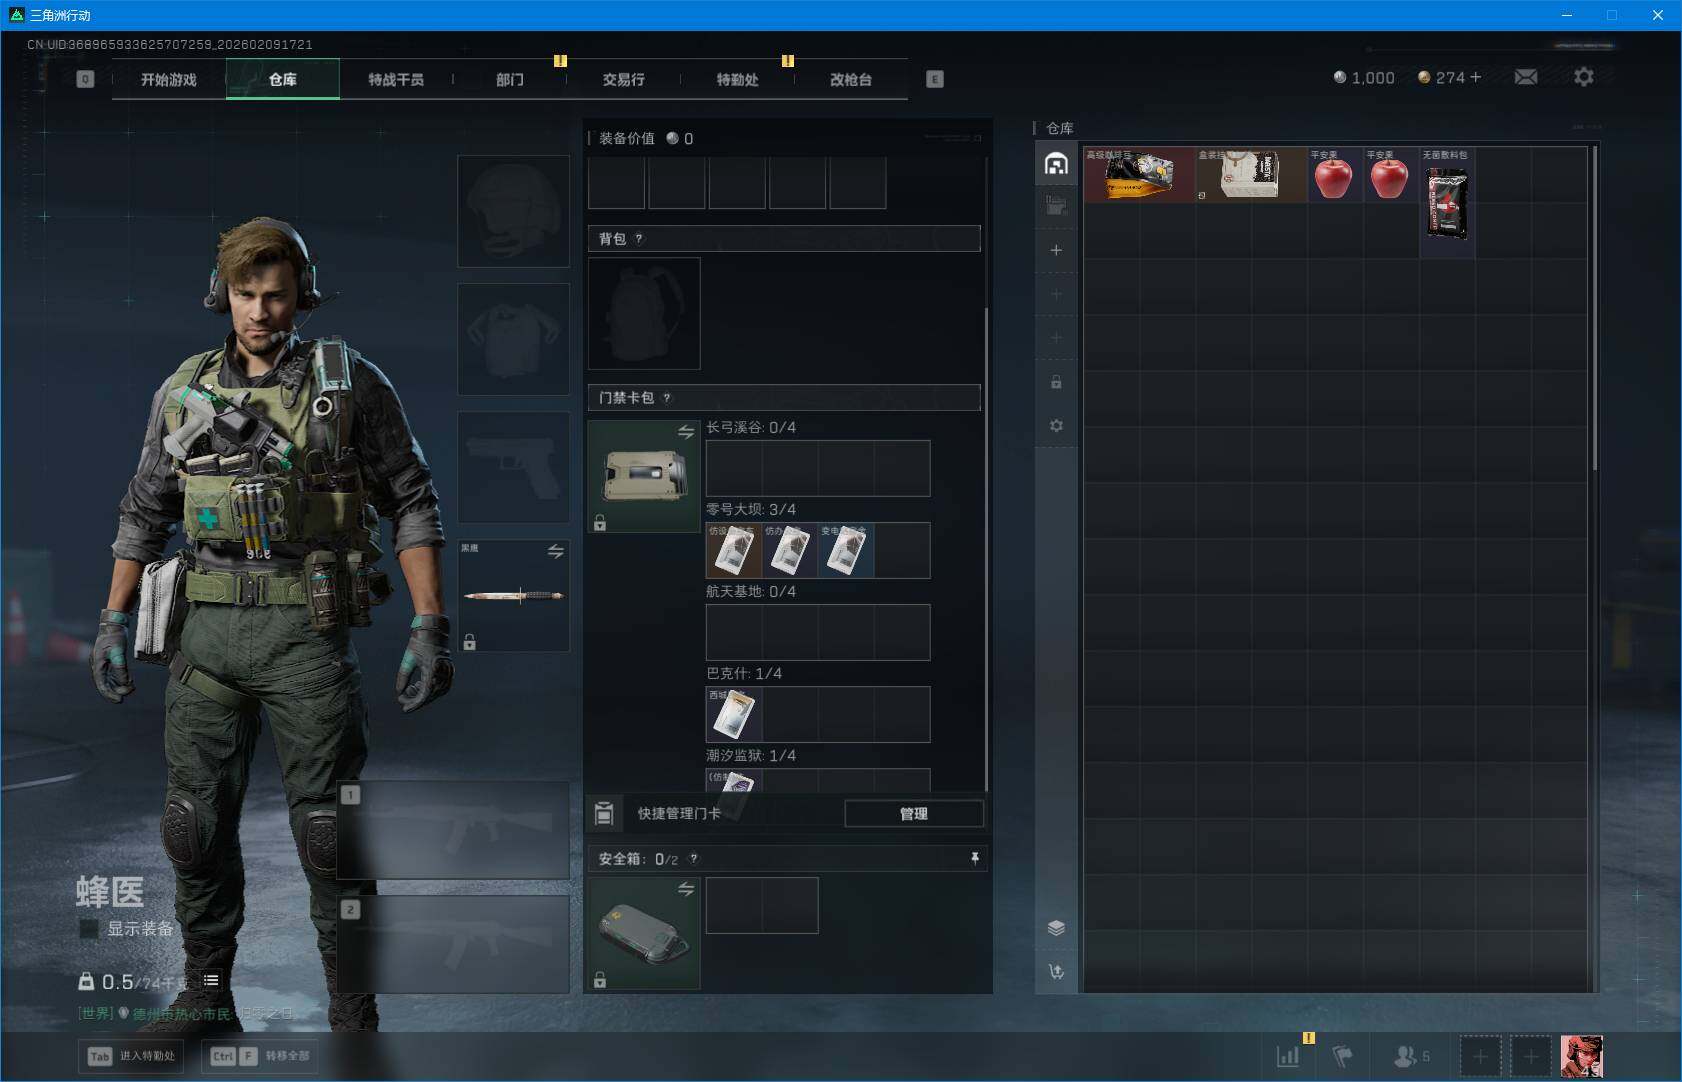Viewport: 1682px width, 1082px height.
Task: Select the 无菌敷料包 item in warehouse
Action: point(1448,203)
